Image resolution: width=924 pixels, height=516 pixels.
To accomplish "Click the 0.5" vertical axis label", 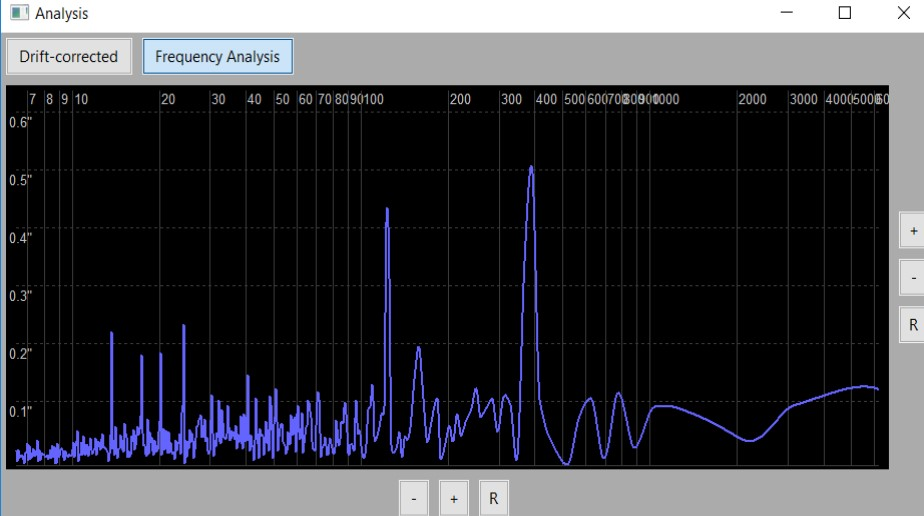I will coord(20,180).
